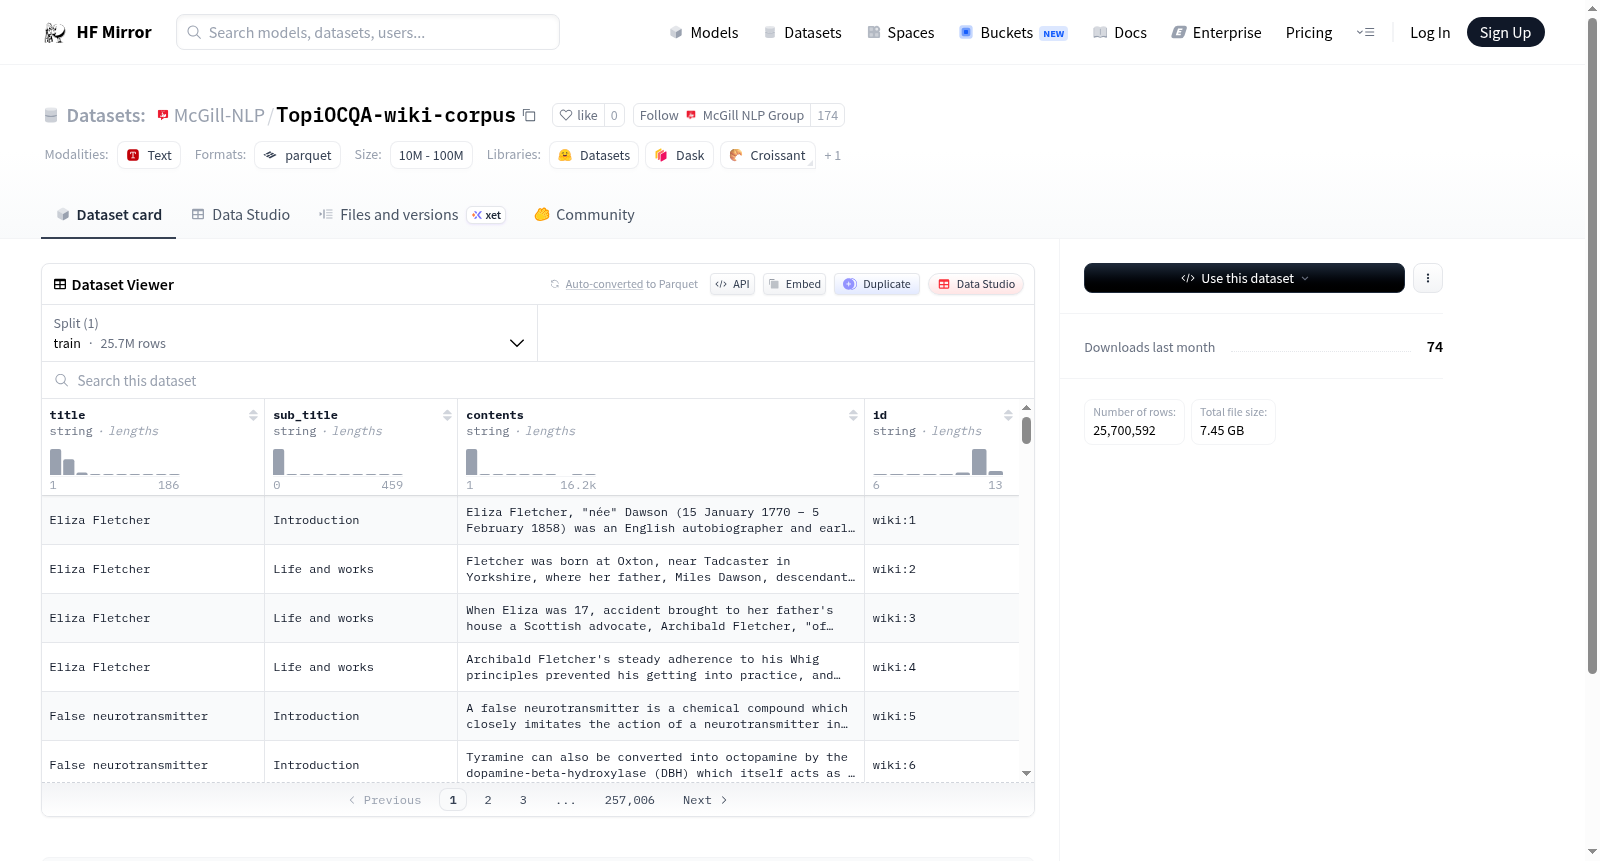Click the wiki:6 id cell
This screenshot has width=1600, height=861.
tap(894, 765)
